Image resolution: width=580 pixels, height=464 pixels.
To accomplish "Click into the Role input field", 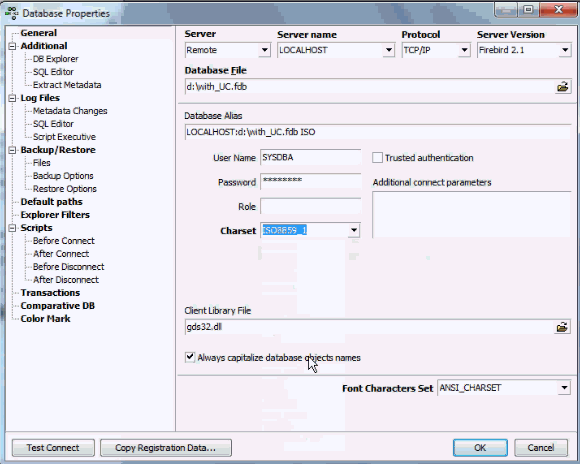I will pos(311,206).
